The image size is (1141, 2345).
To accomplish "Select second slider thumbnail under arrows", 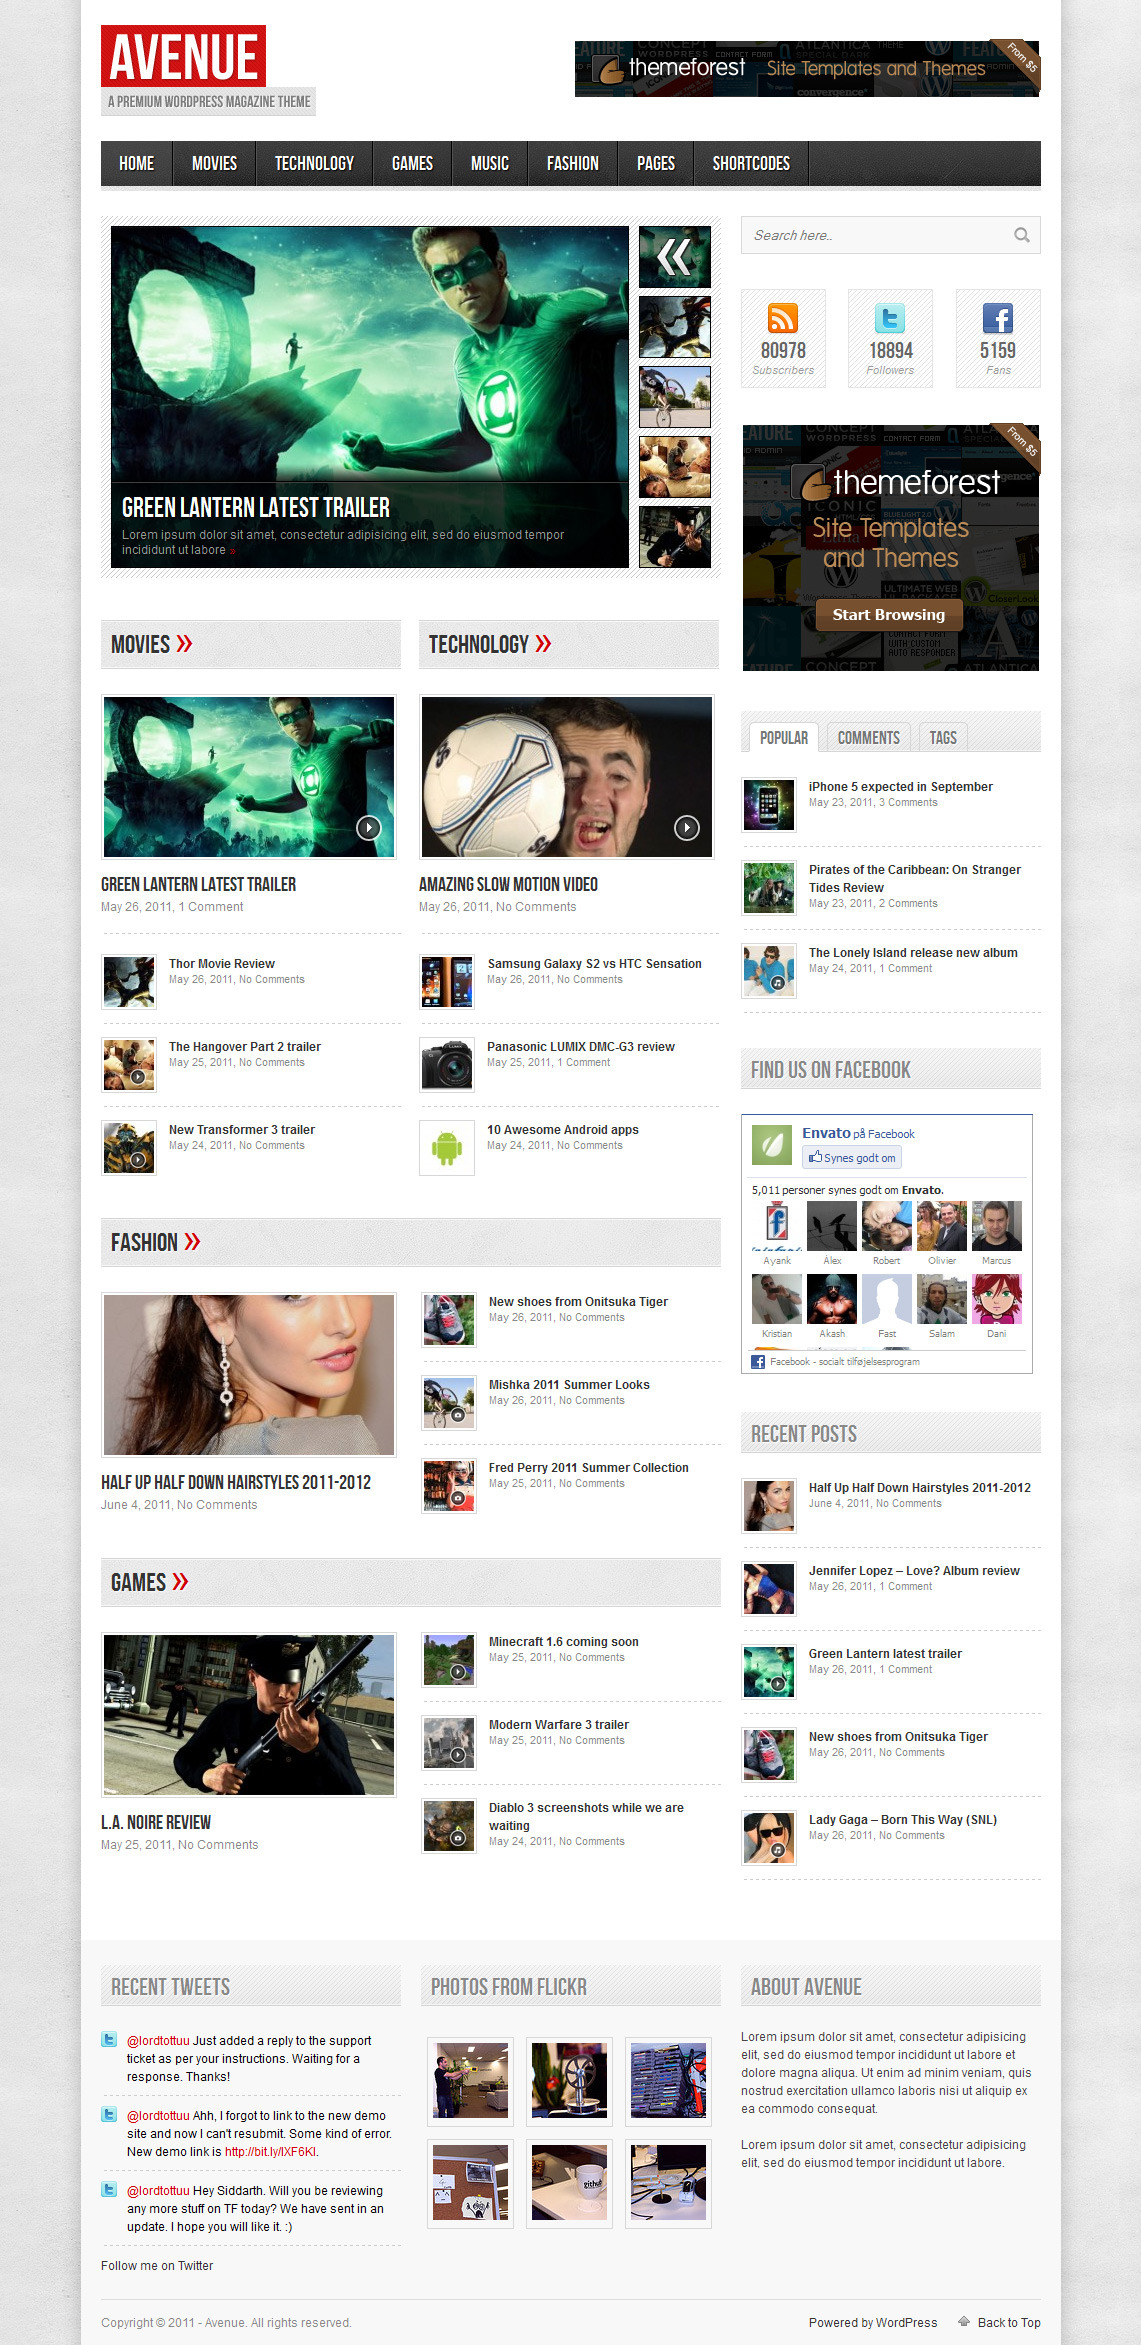I will point(675,327).
